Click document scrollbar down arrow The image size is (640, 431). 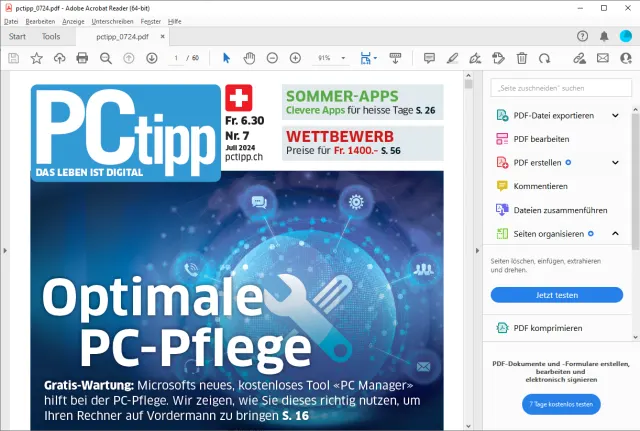(x=468, y=426)
